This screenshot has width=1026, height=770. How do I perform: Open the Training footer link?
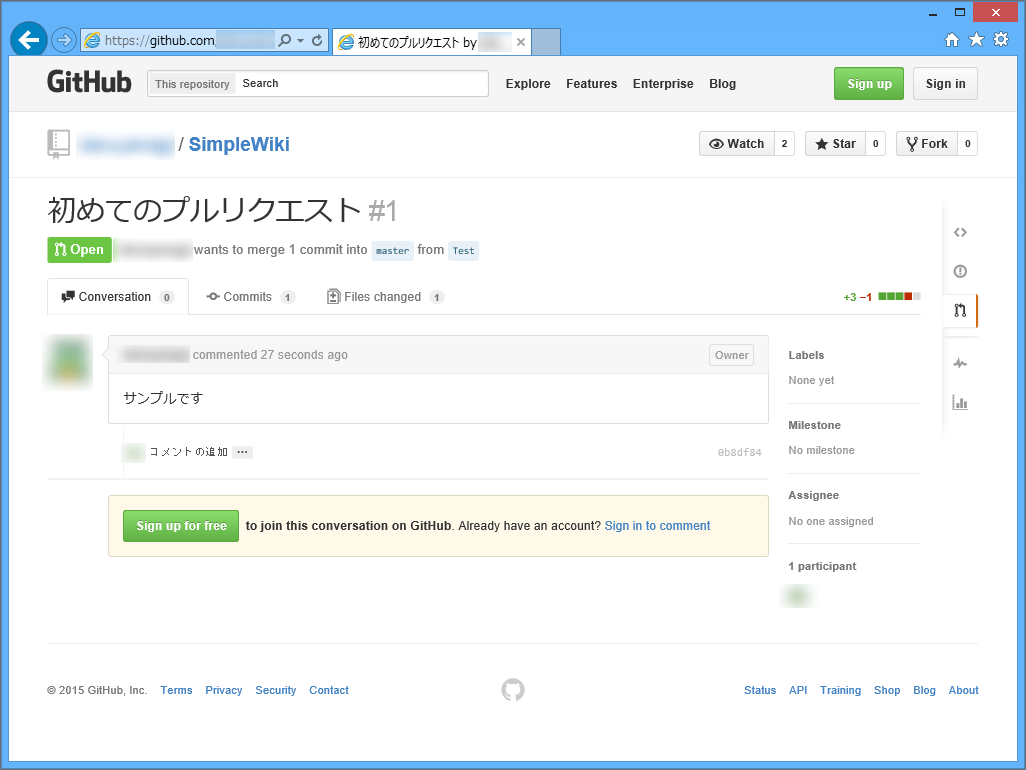tap(840, 690)
